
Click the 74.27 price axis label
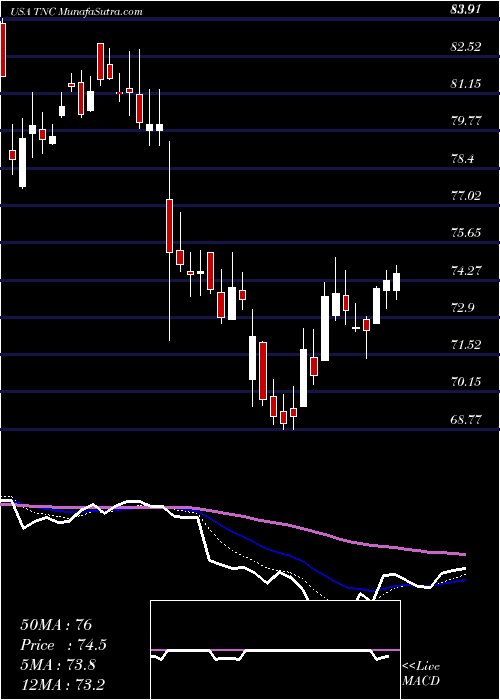click(x=466, y=270)
